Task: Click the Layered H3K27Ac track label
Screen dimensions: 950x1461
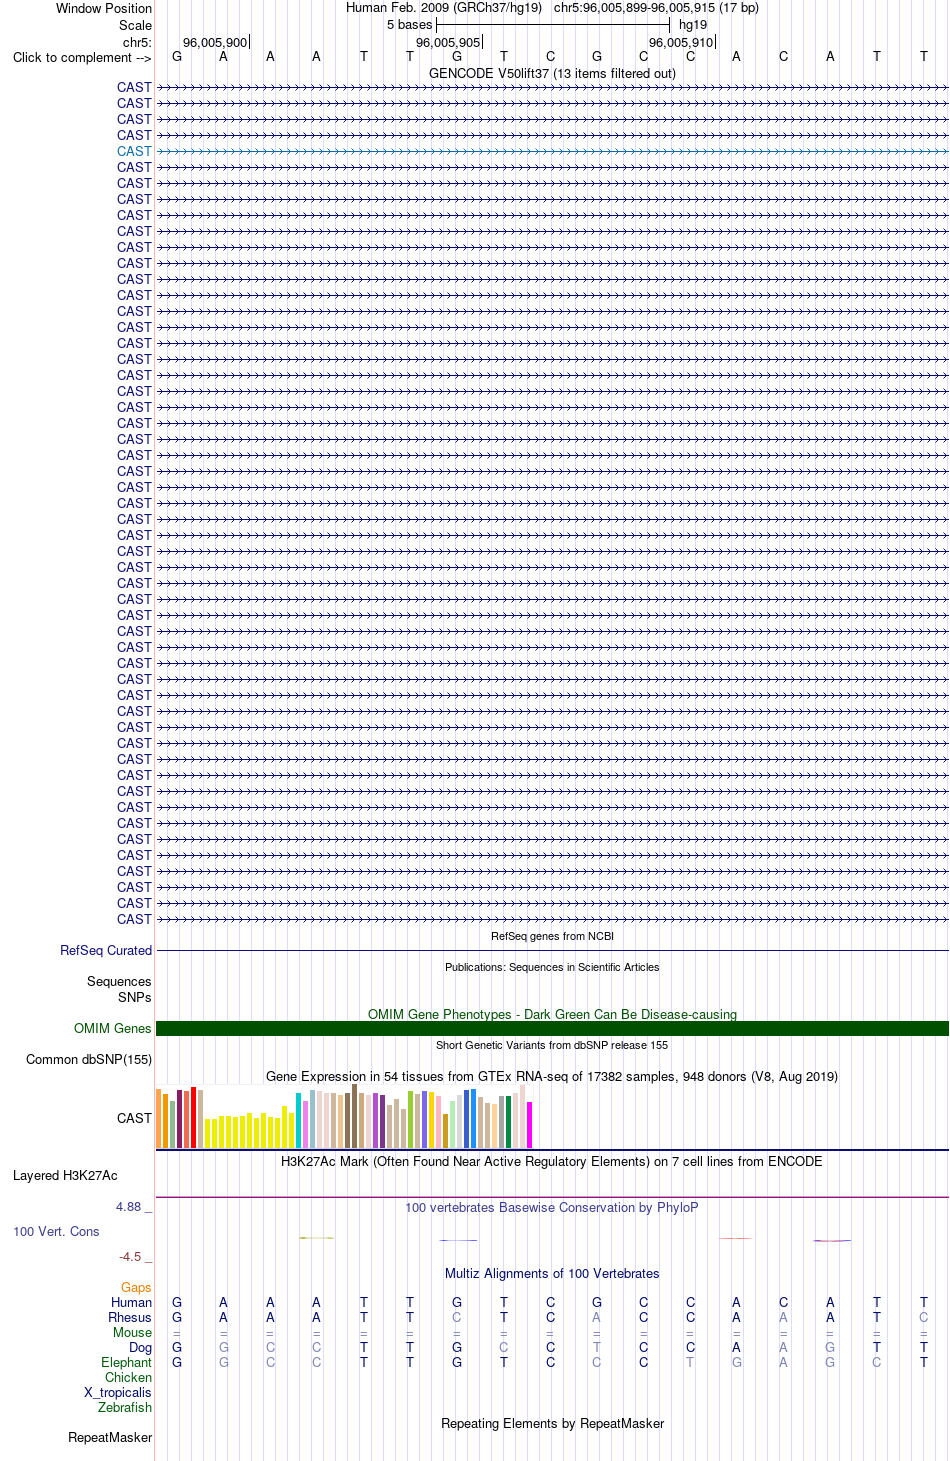Action: tap(65, 1176)
